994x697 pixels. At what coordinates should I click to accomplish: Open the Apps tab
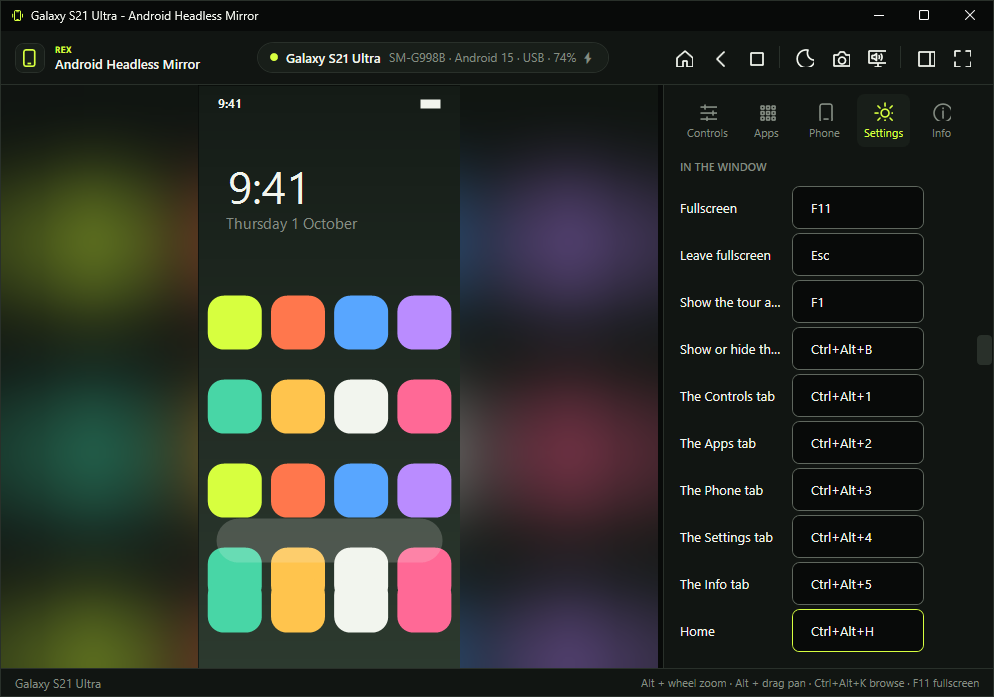click(x=766, y=121)
